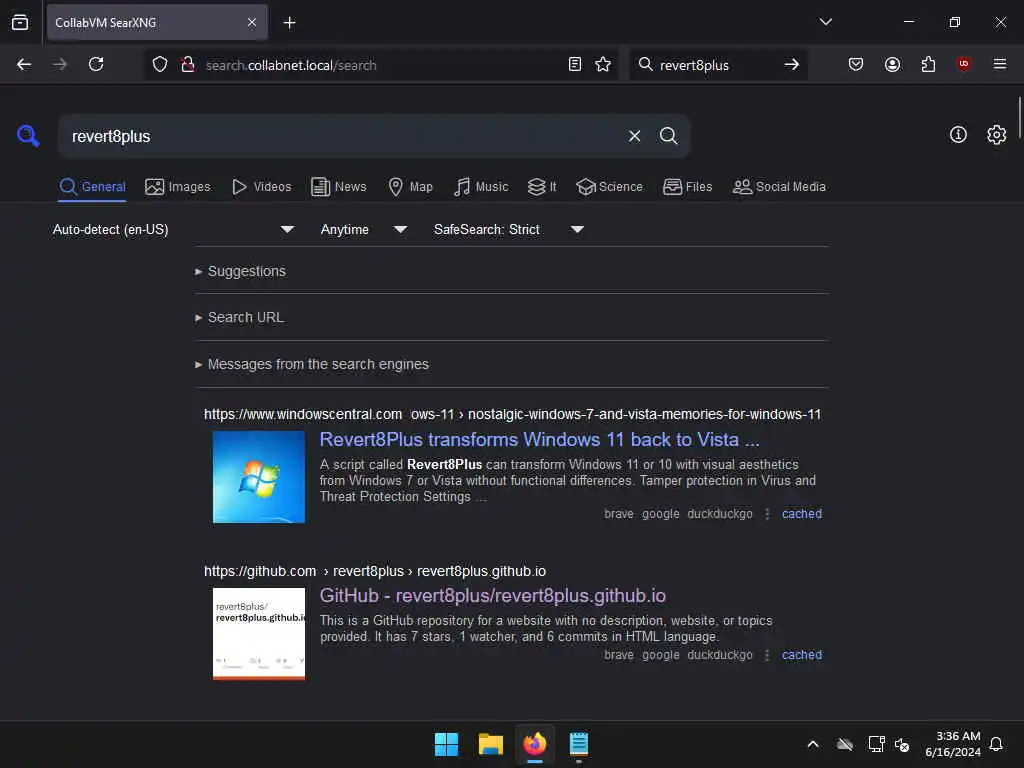Switch to Music category
Screen dimensions: 1024x768
click(x=481, y=187)
